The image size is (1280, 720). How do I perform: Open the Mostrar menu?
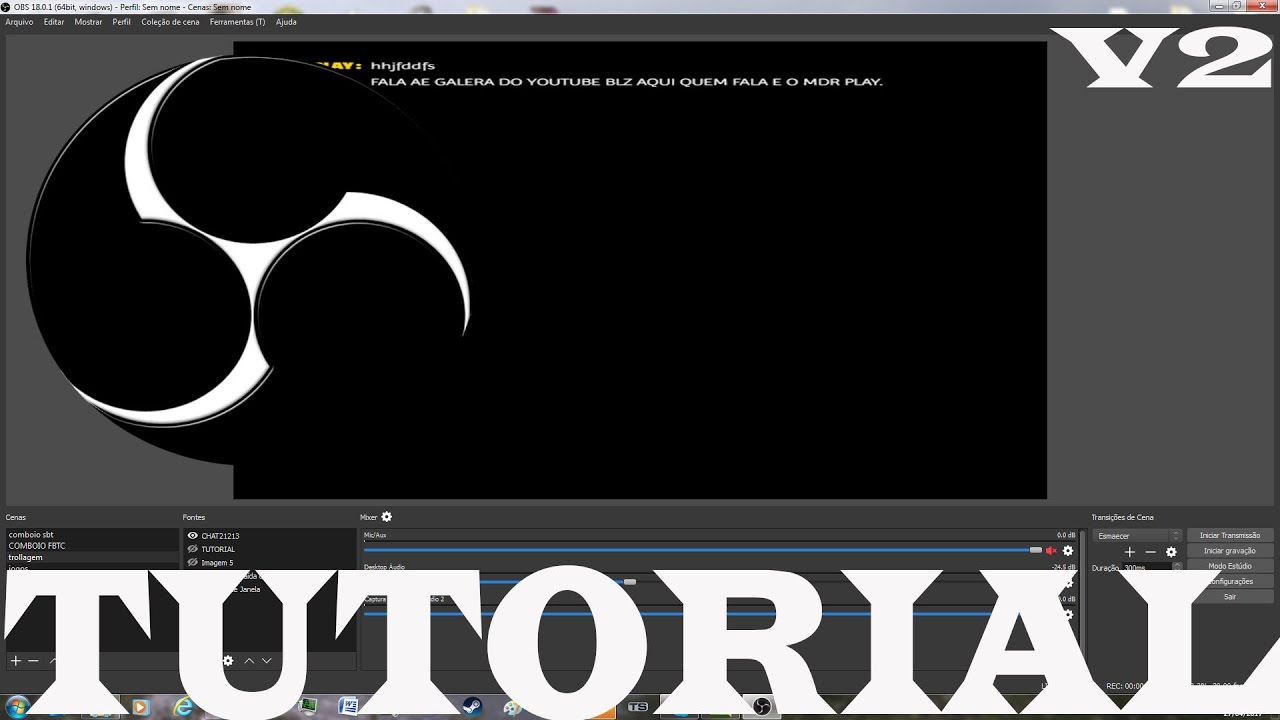(88, 22)
